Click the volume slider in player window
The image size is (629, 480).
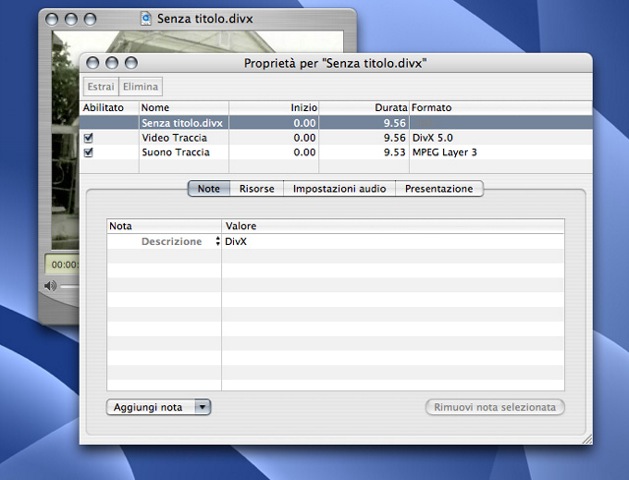click(x=69, y=286)
